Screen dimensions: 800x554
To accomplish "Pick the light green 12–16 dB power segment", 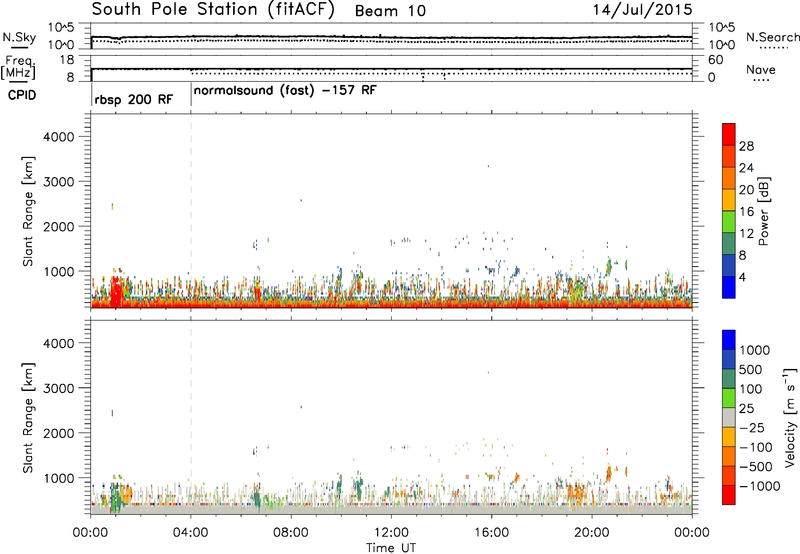I will 729,222.
